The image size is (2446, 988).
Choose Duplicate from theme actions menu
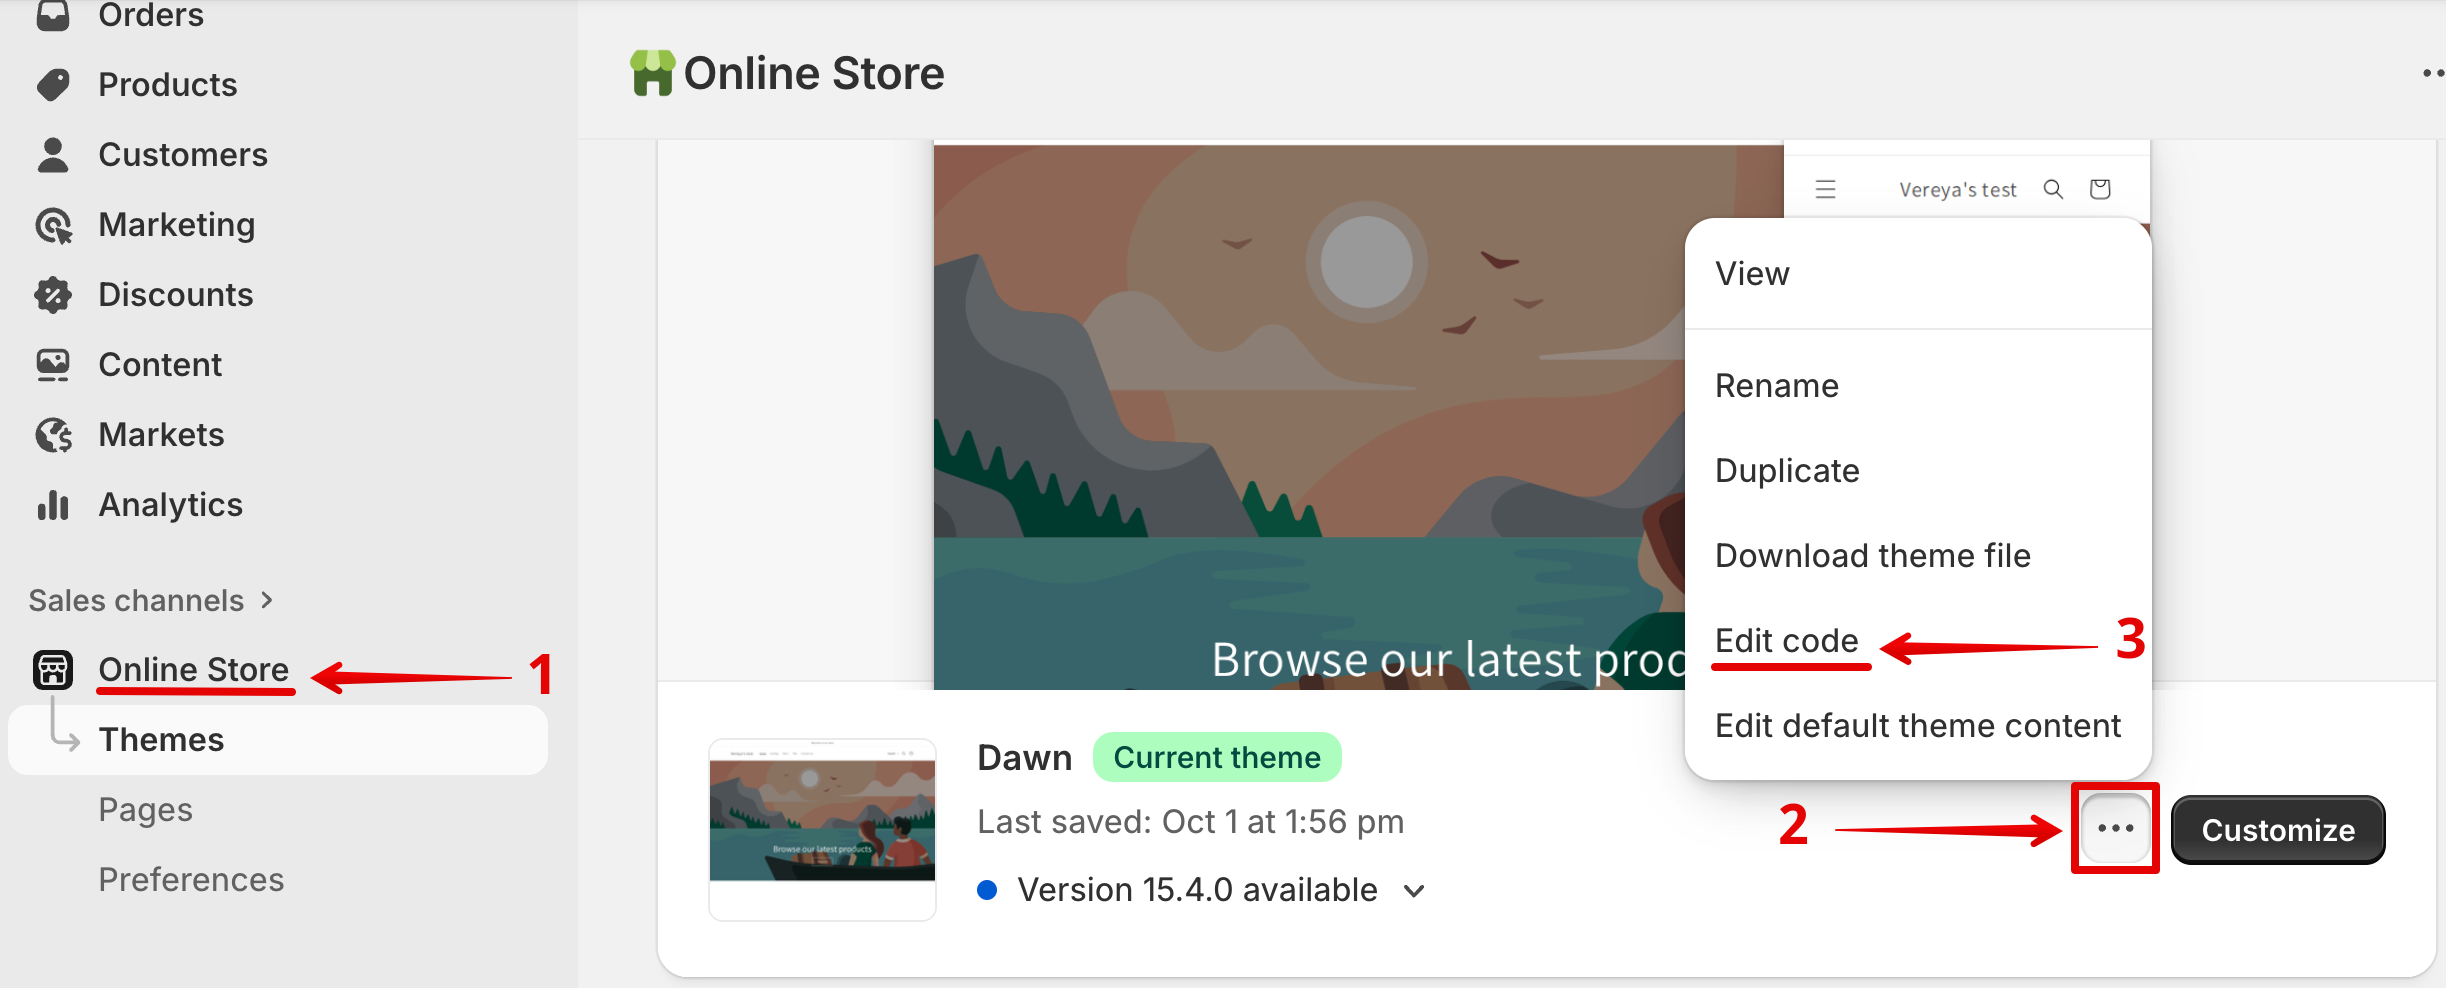pyautogui.click(x=1917, y=471)
